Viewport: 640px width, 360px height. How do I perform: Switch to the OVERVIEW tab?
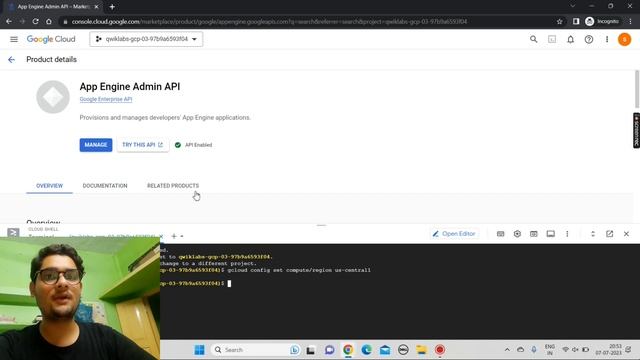(x=49, y=186)
